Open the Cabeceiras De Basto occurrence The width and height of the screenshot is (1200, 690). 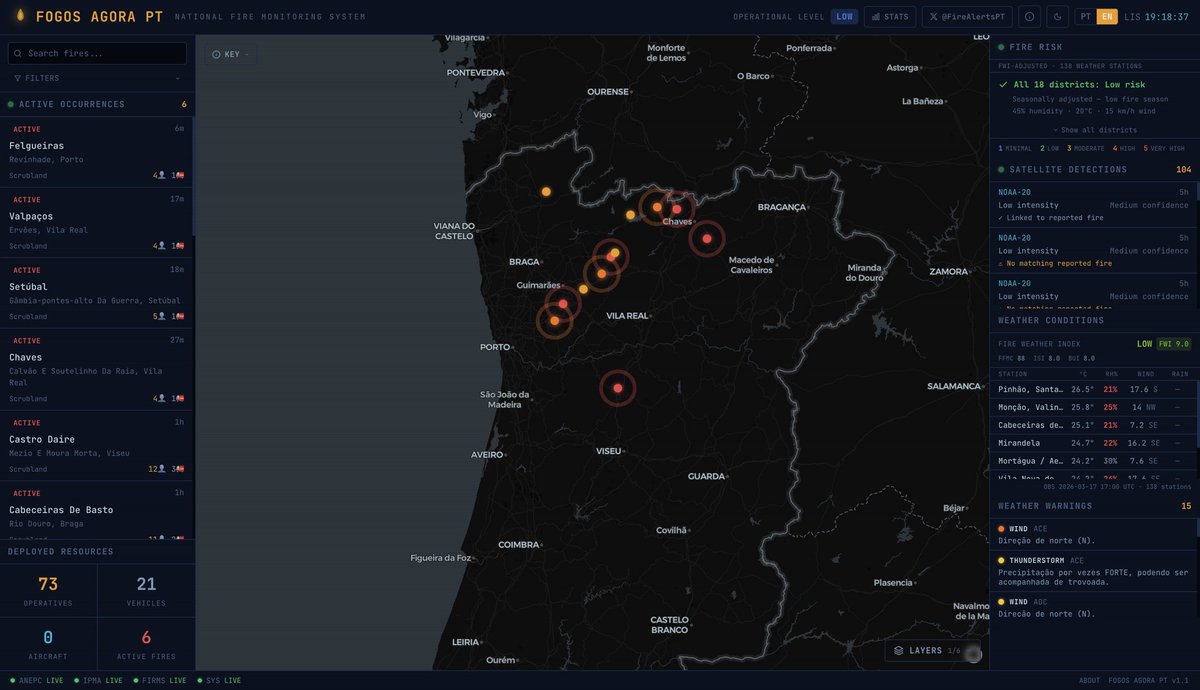tap(96, 511)
